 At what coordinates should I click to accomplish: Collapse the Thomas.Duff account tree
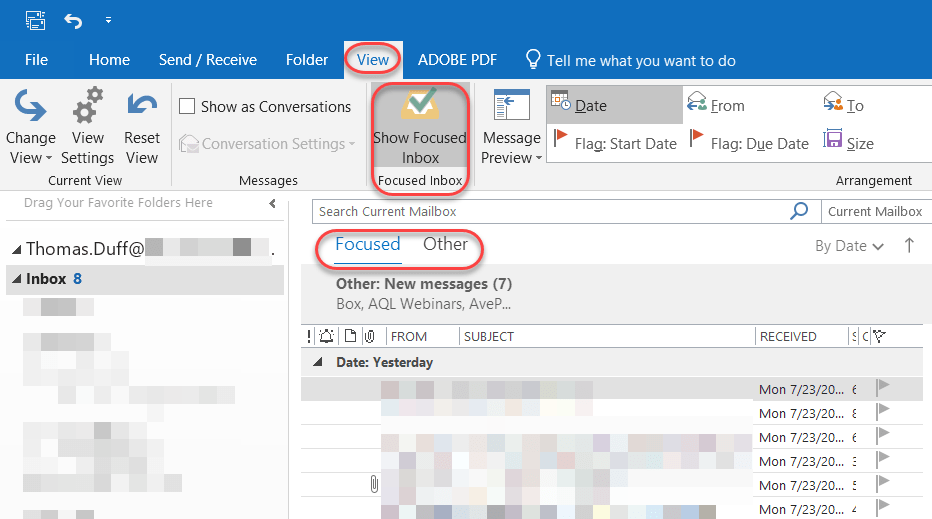coord(17,249)
